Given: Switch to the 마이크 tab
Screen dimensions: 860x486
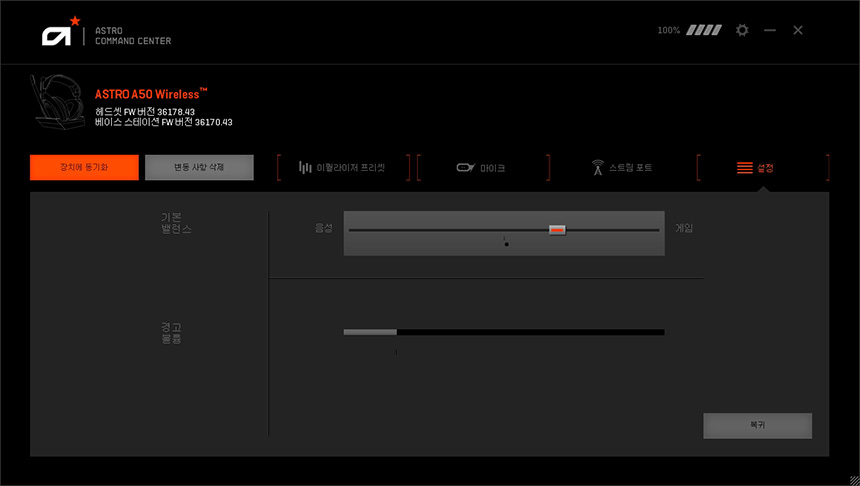Looking at the screenshot, I should pos(483,168).
